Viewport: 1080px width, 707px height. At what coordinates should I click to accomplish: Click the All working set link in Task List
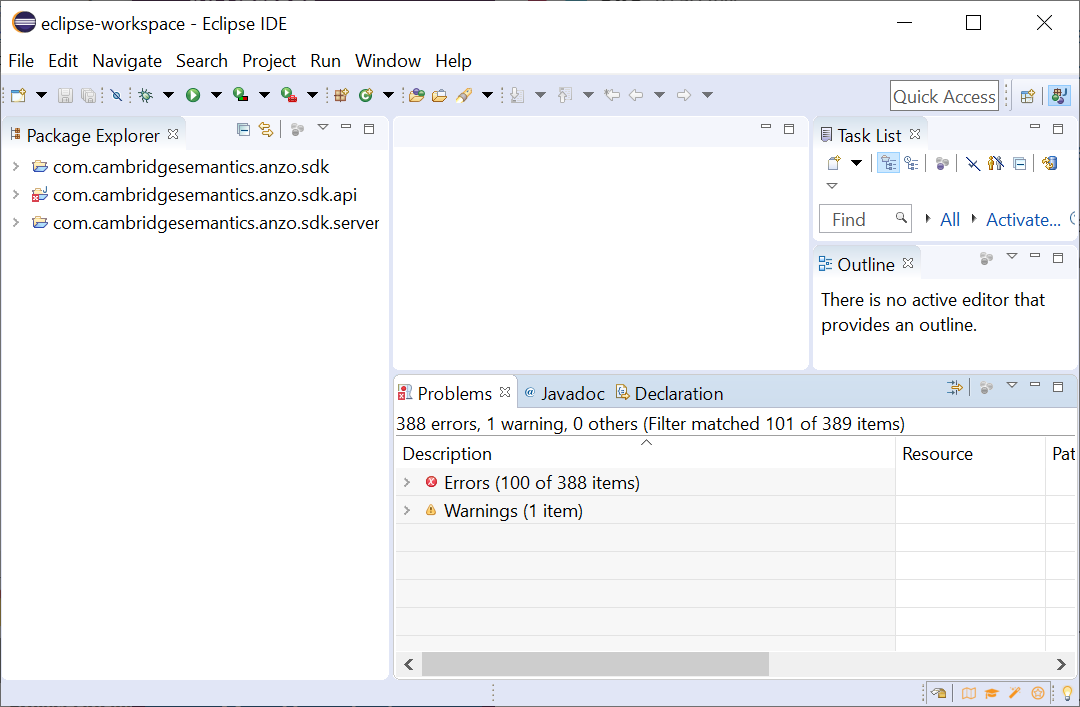[x=950, y=220]
